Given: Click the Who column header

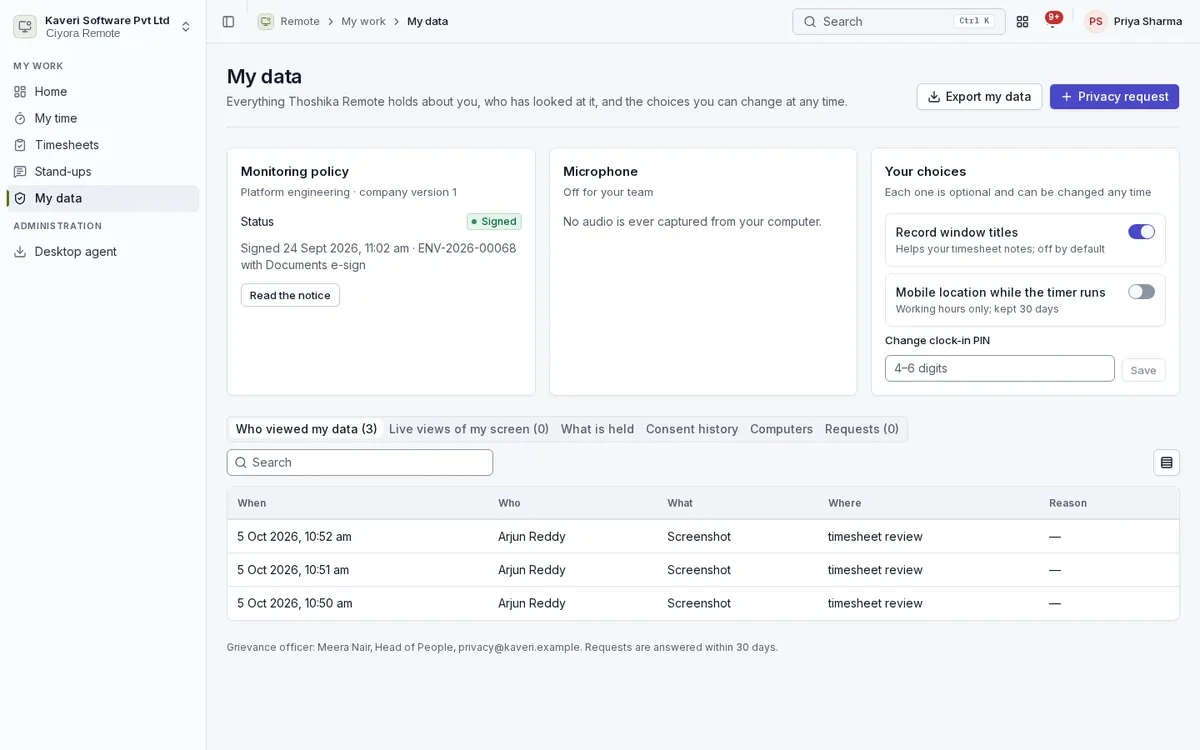Looking at the screenshot, I should click(509, 503).
